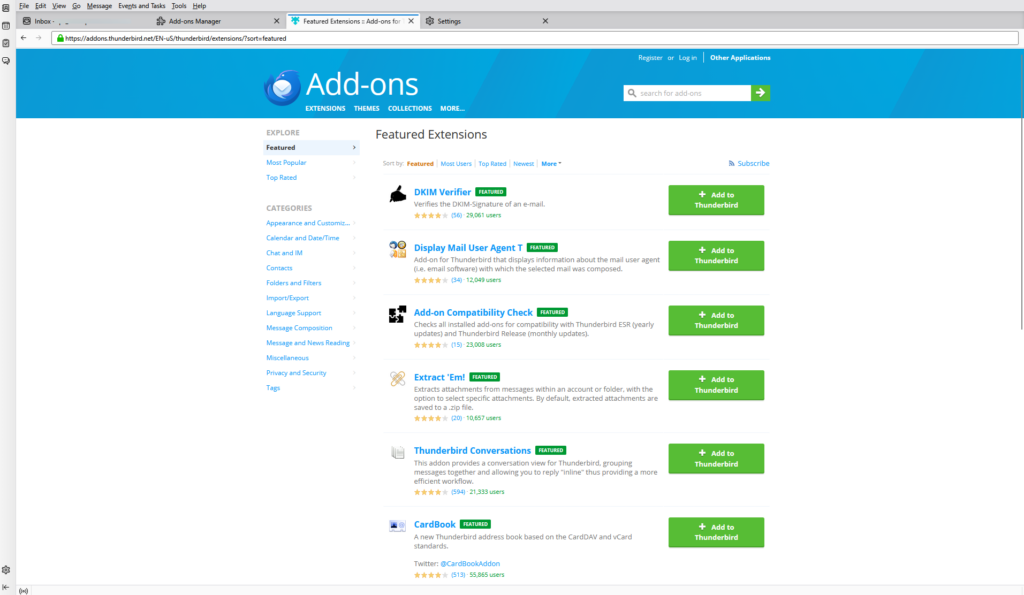Image resolution: width=1024 pixels, height=595 pixels.
Task: Open the Events and Tasks menu
Action: pos(142,6)
